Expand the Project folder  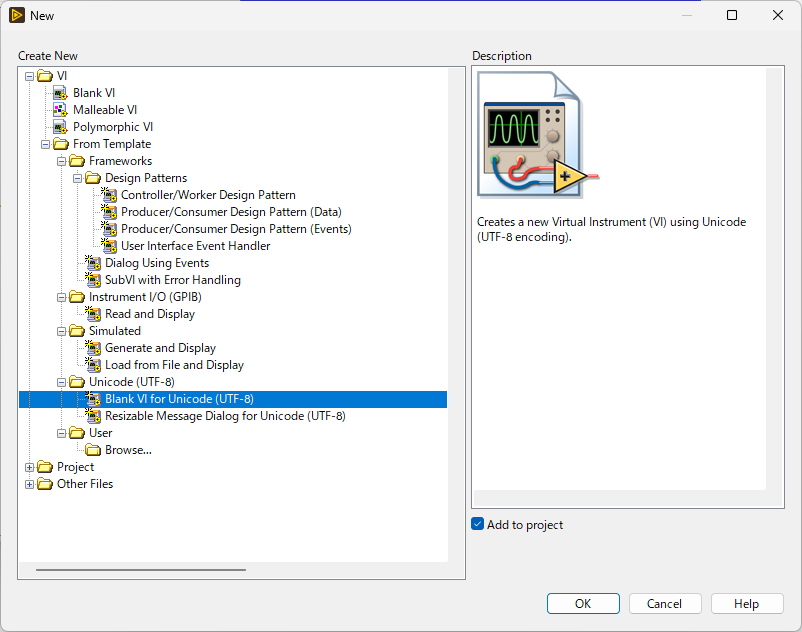[30, 467]
